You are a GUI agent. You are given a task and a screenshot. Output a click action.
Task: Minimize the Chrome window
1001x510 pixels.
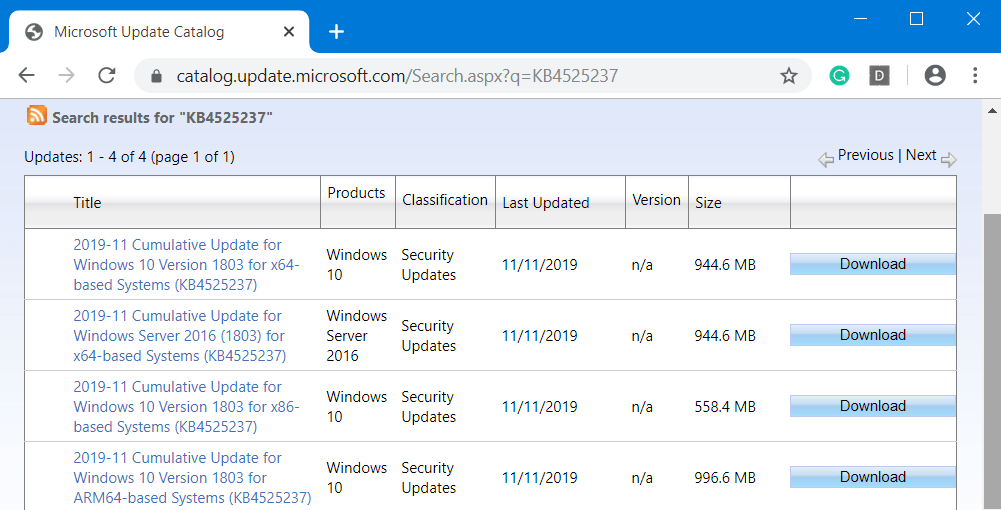click(861, 19)
